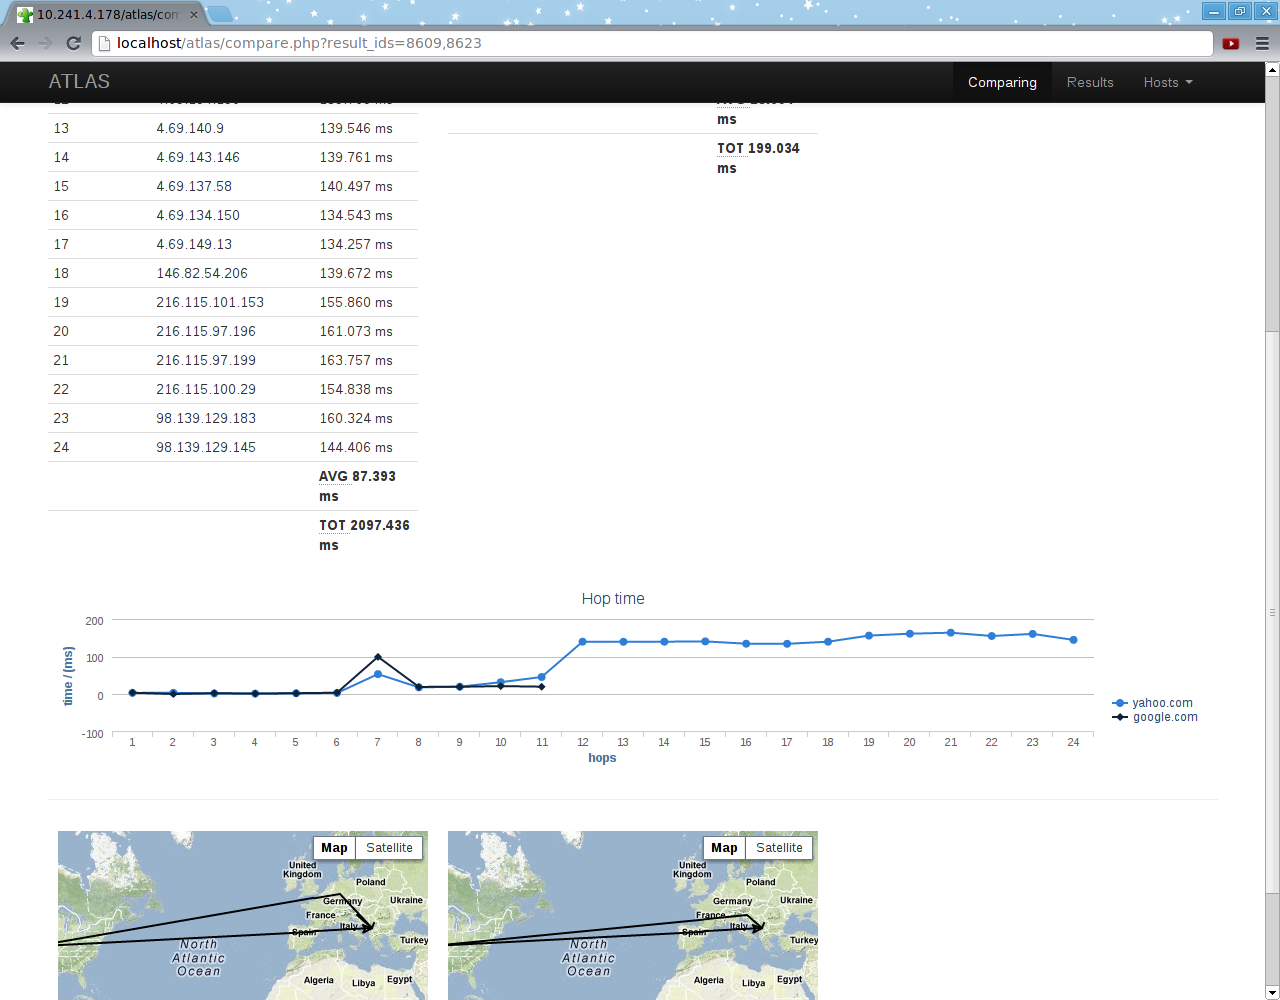Click IP address 4.69.134.150
1280x1000 pixels.
pyautogui.click(x=198, y=215)
